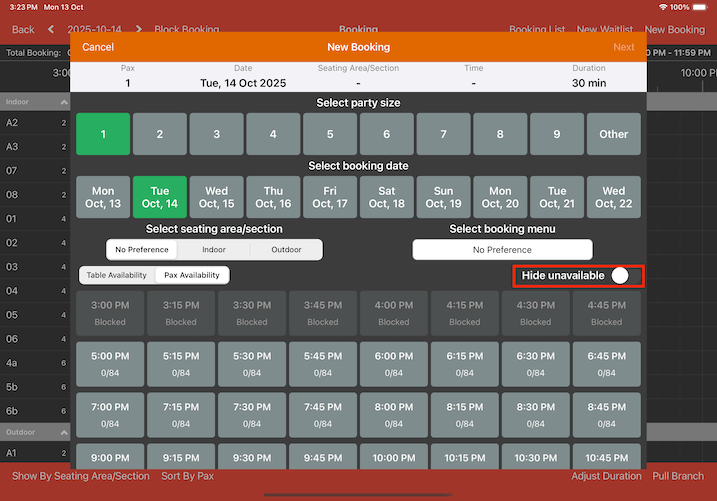This screenshot has width=717, height=501.
Task: Open Adjust Duration in bottom bar
Action: click(606, 476)
